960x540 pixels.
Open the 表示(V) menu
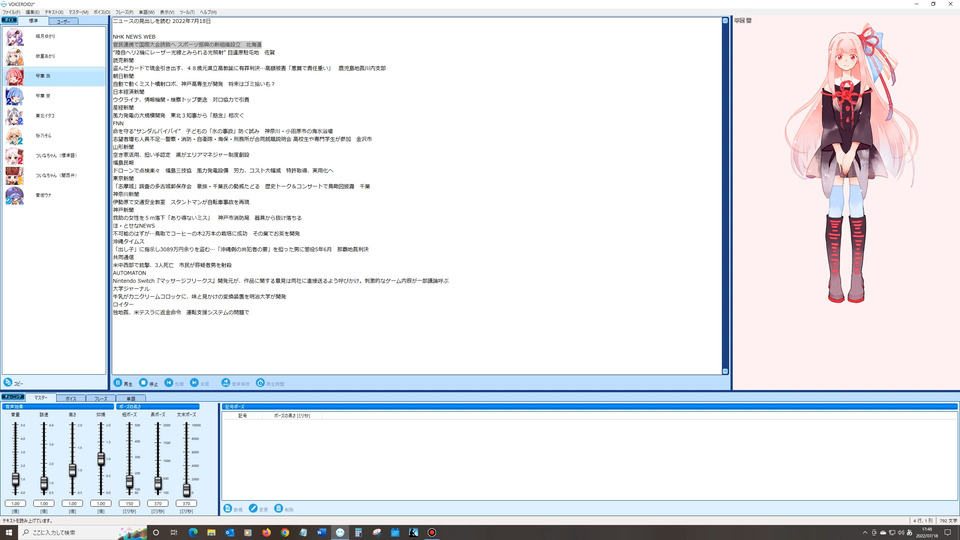(x=167, y=12)
